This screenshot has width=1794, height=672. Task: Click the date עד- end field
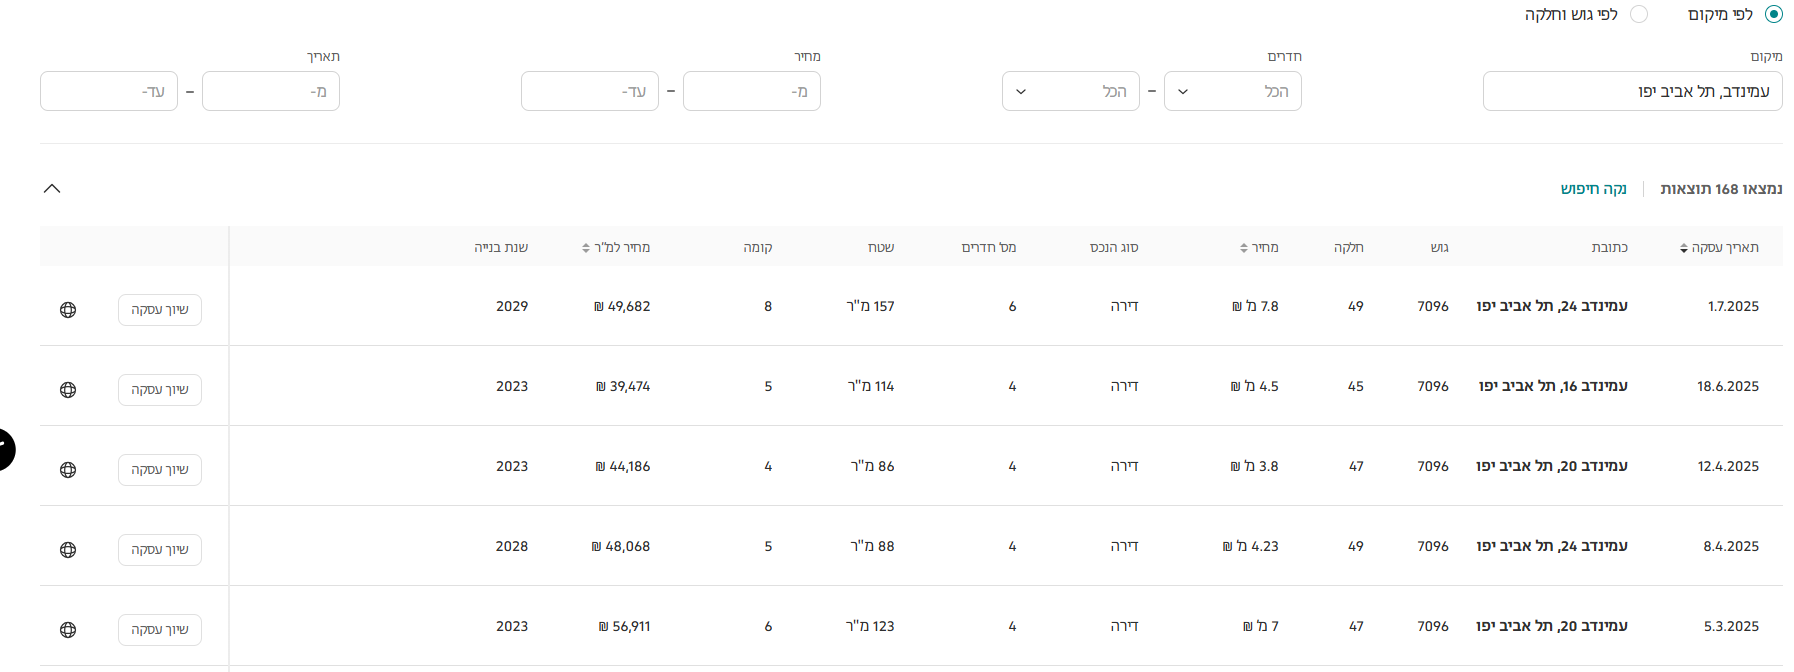109,91
